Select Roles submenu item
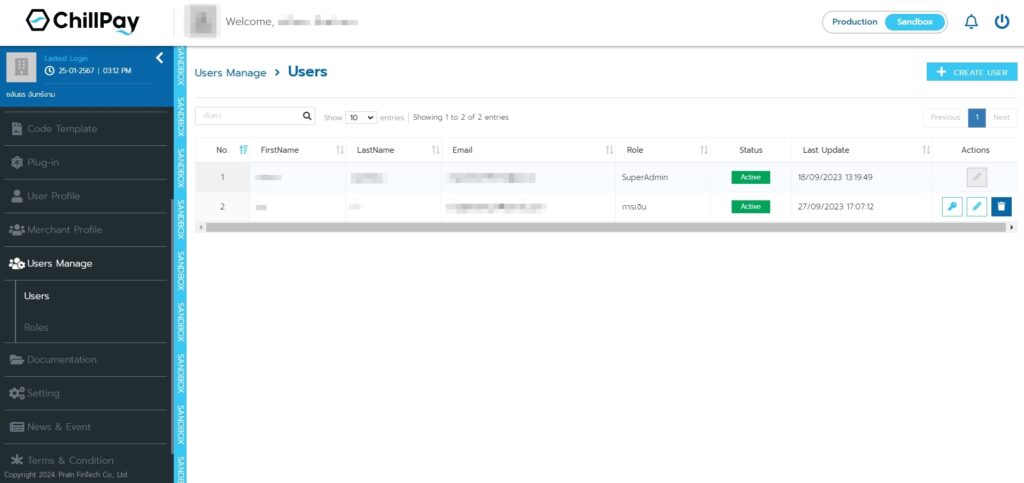 tap(36, 327)
